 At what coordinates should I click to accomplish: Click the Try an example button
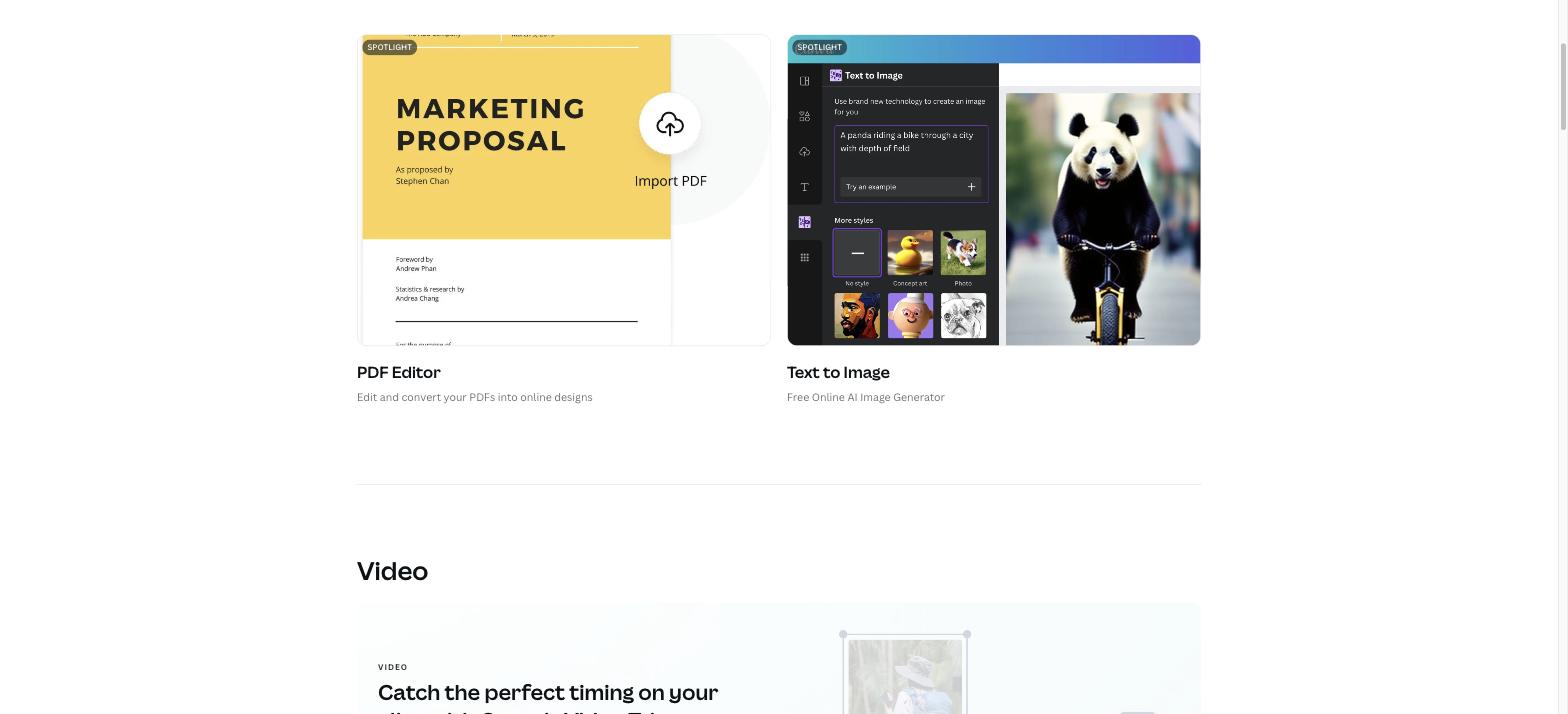(x=911, y=187)
